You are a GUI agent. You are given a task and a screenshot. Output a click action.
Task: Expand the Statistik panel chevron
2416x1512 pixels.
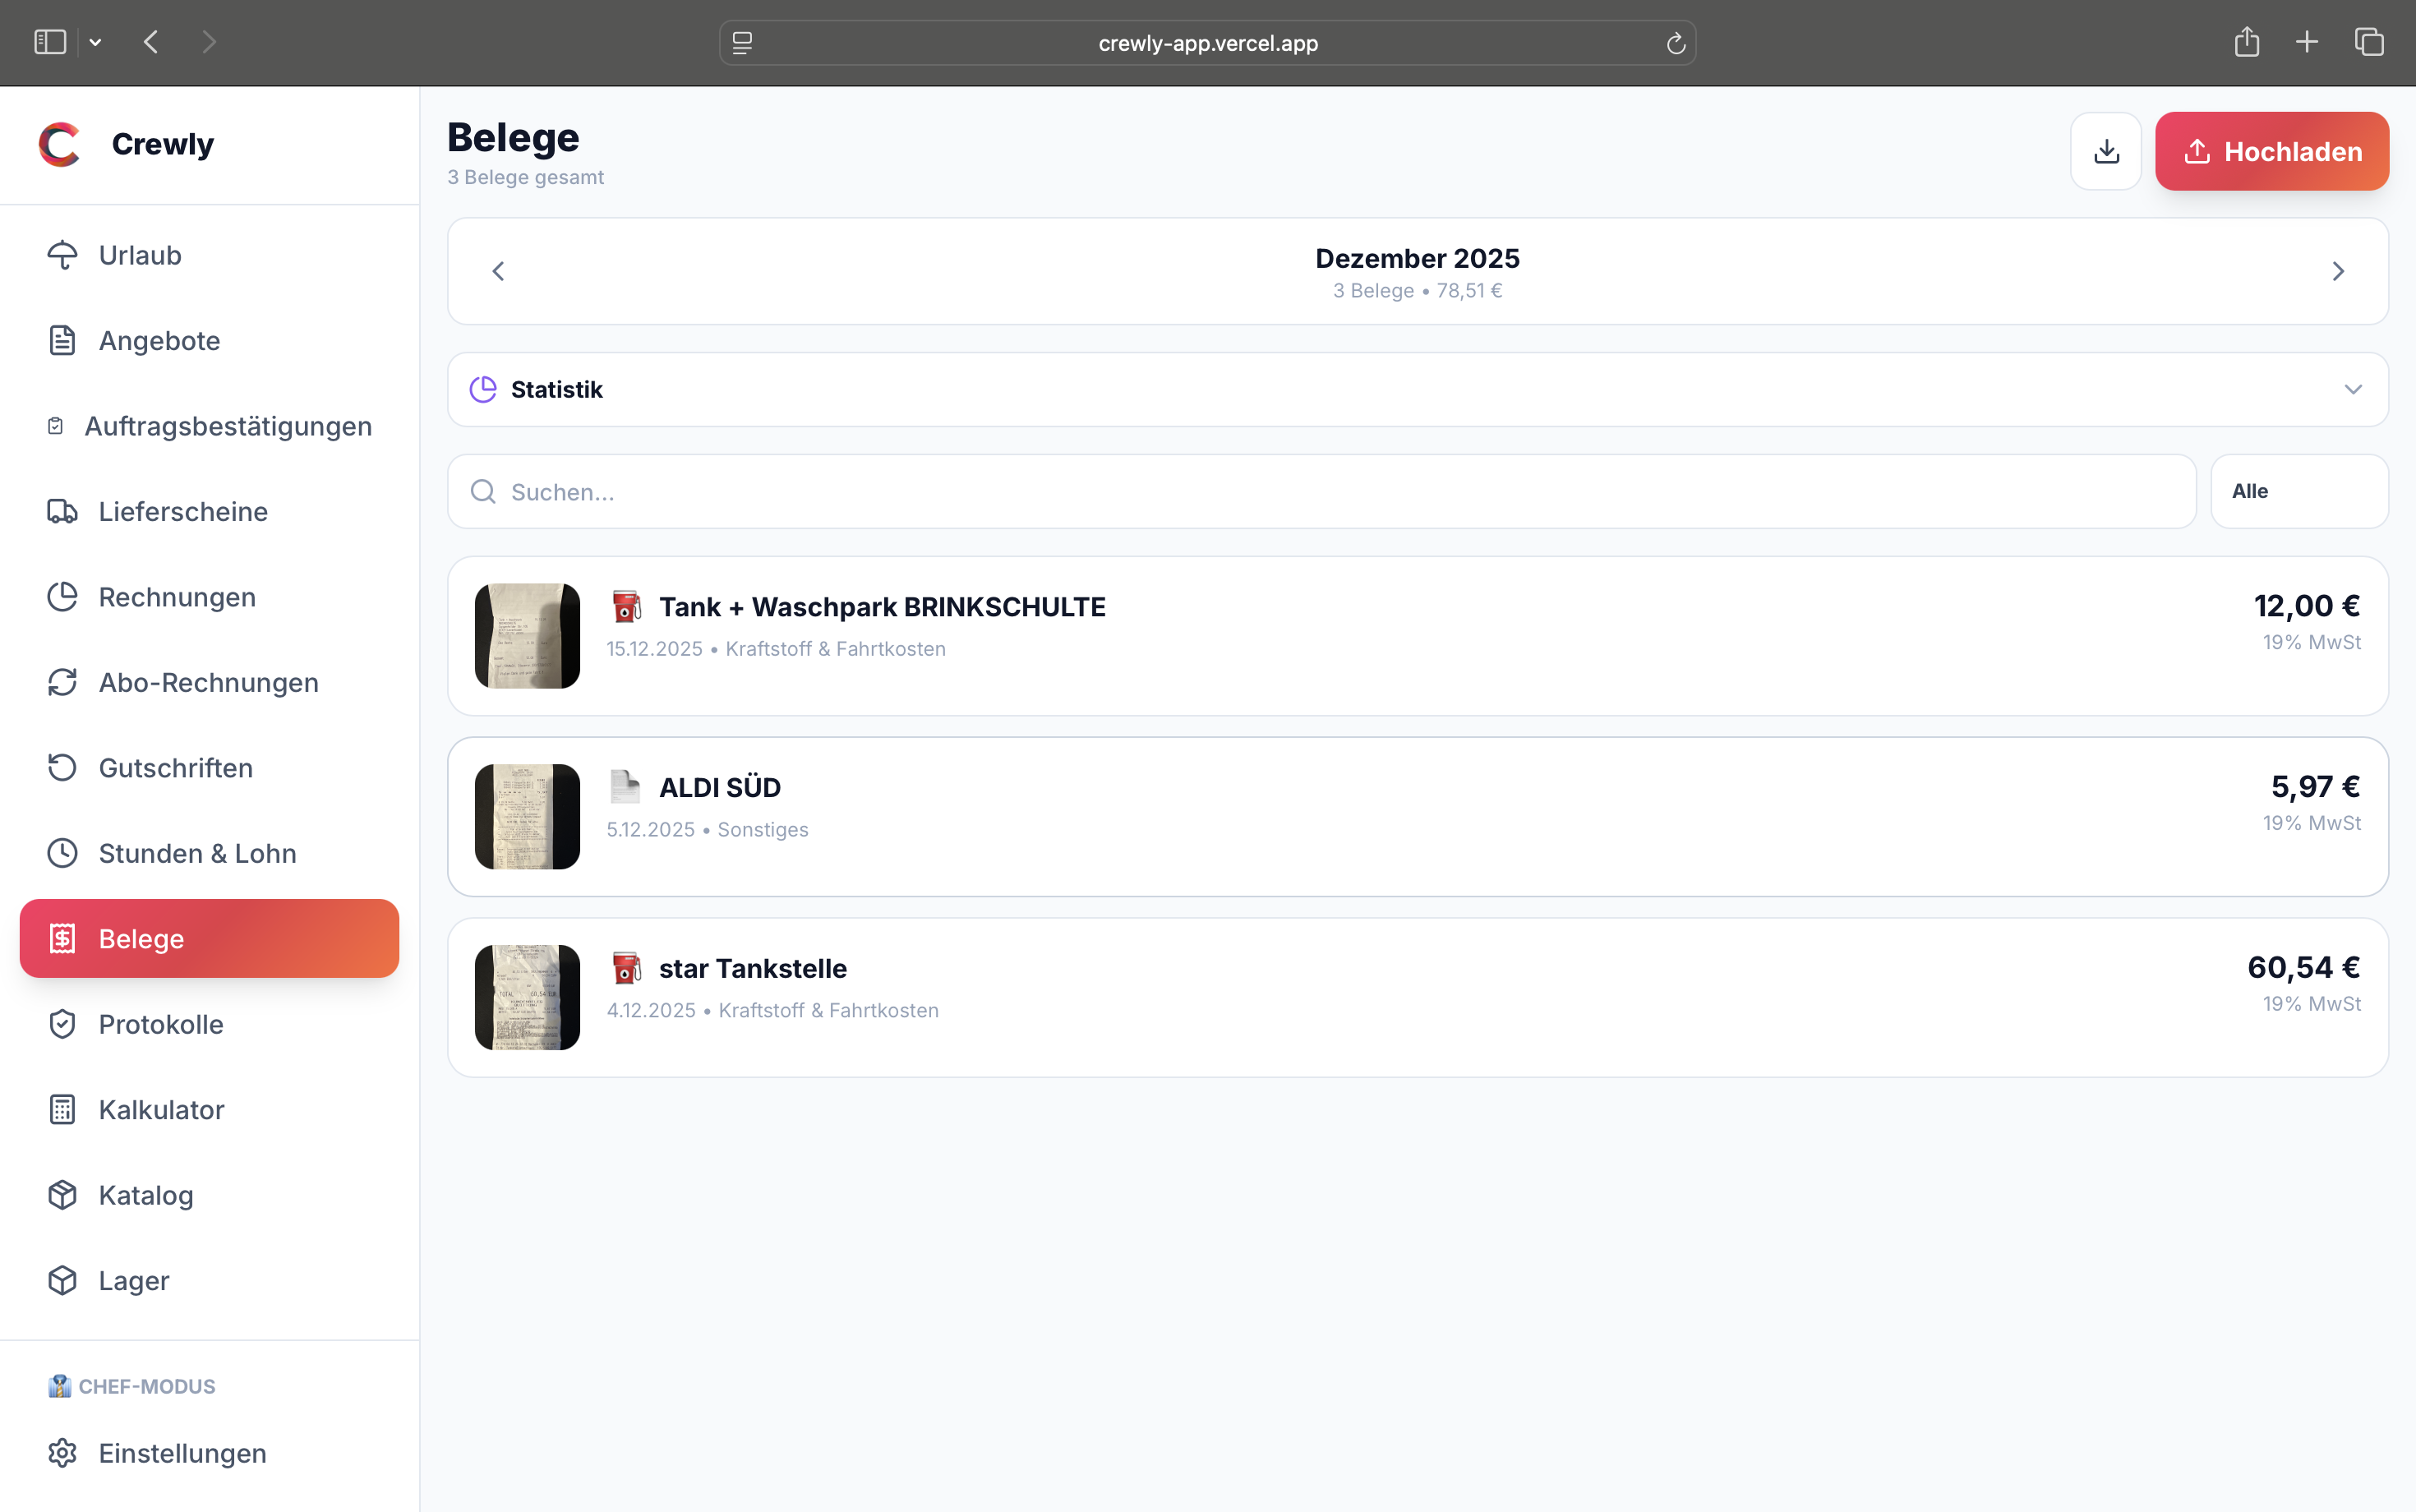click(x=2352, y=389)
